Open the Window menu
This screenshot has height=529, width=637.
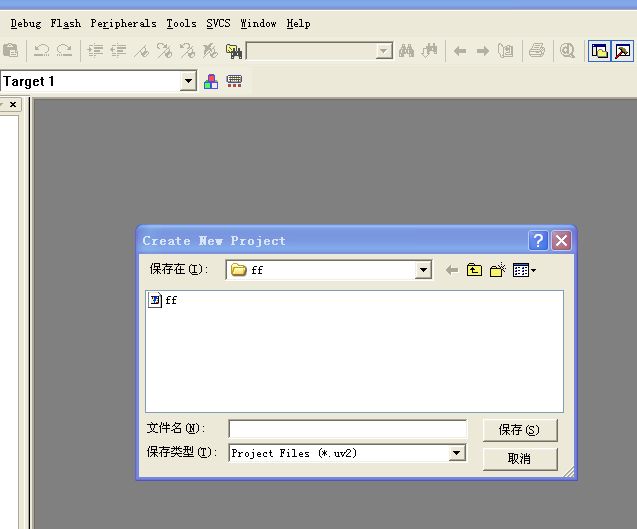click(258, 24)
